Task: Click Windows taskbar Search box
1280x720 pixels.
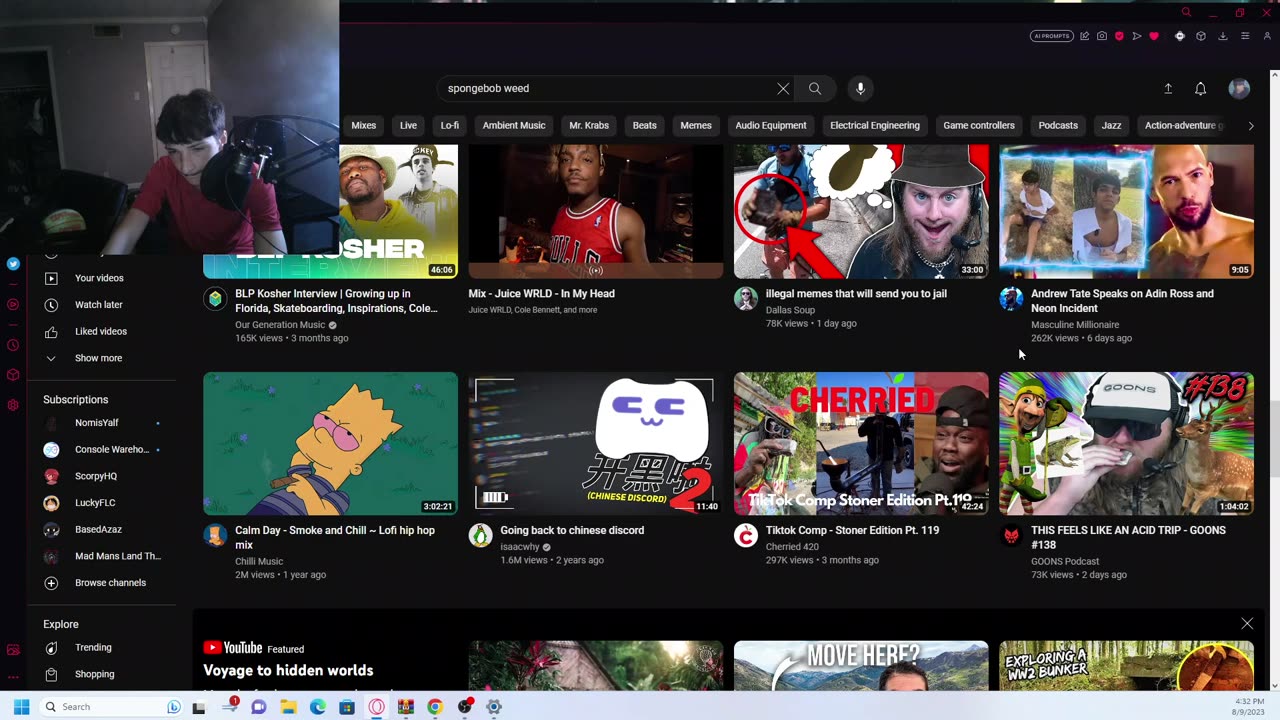Action: coord(112,707)
